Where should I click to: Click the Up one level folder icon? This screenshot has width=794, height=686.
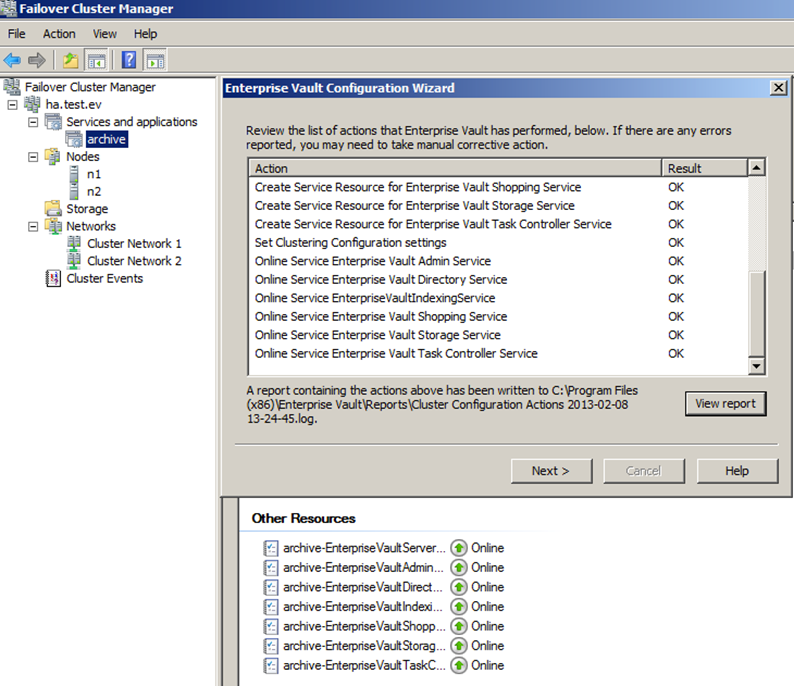point(70,60)
